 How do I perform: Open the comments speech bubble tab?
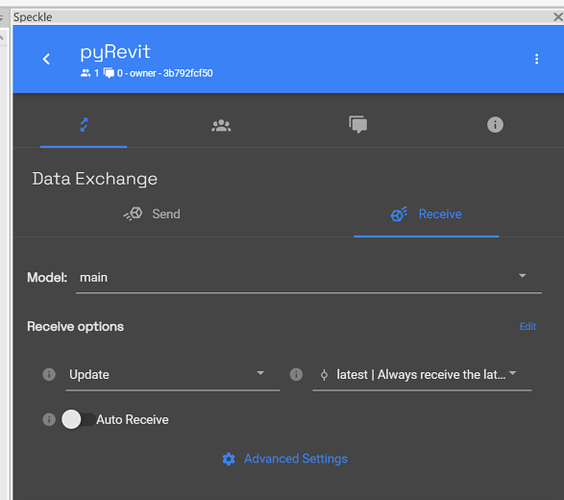click(x=358, y=125)
